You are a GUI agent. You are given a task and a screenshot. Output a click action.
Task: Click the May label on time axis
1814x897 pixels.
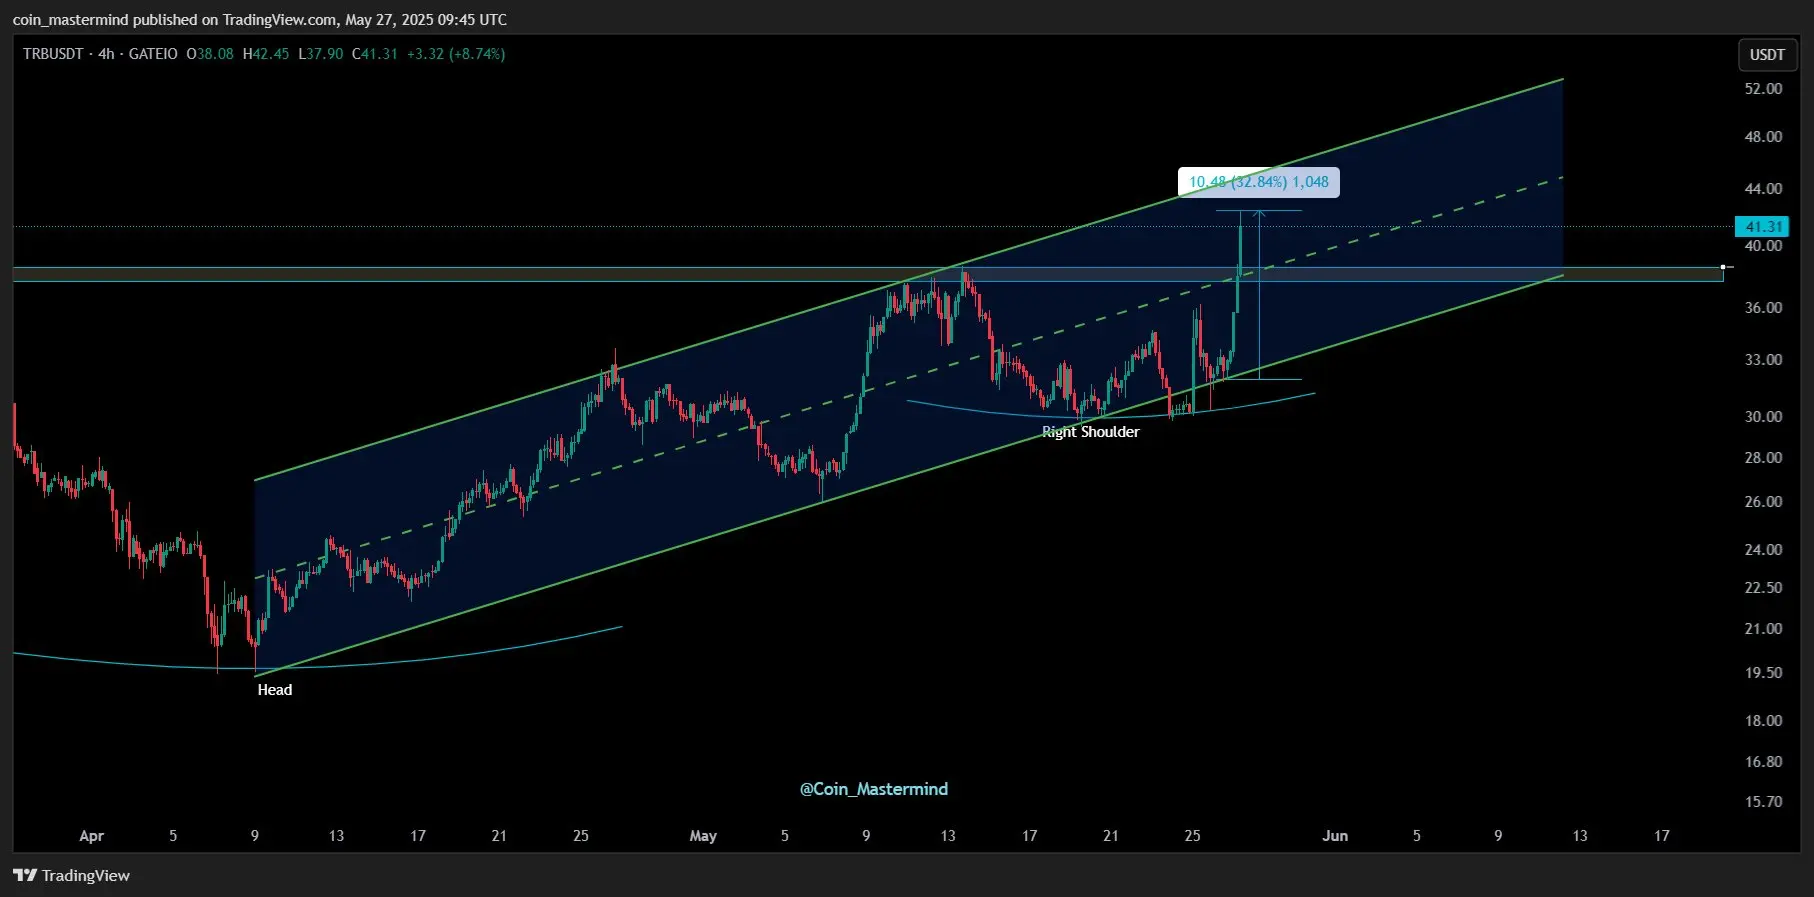point(703,836)
